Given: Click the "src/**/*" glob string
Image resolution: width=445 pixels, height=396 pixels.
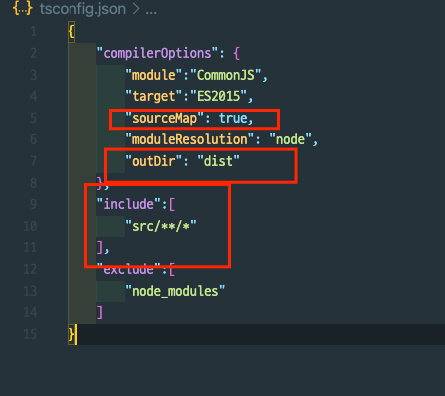Looking at the screenshot, I should 161,226.
